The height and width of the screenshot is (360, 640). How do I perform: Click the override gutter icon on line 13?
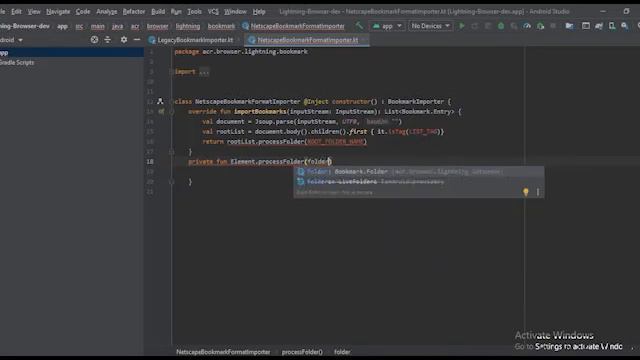[x=162, y=111]
